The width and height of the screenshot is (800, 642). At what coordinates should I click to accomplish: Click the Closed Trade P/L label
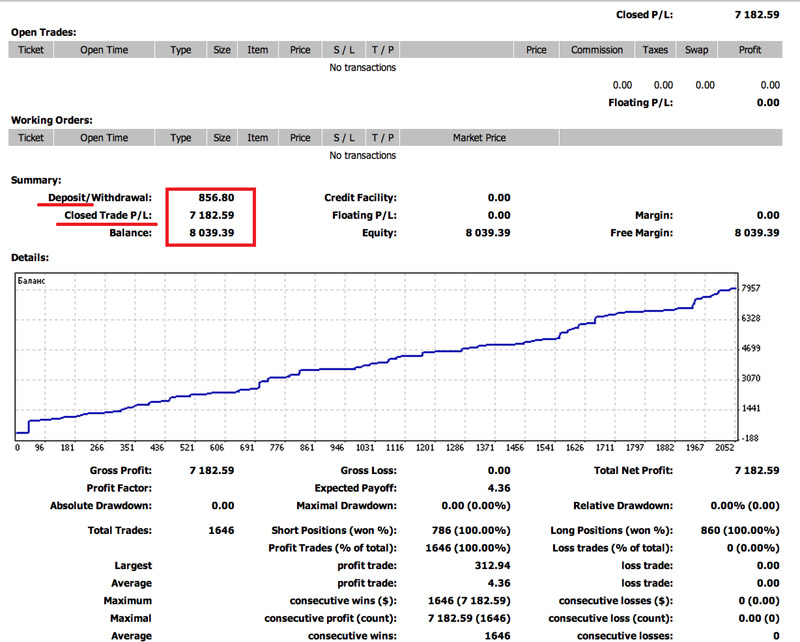[x=107, y=215]
